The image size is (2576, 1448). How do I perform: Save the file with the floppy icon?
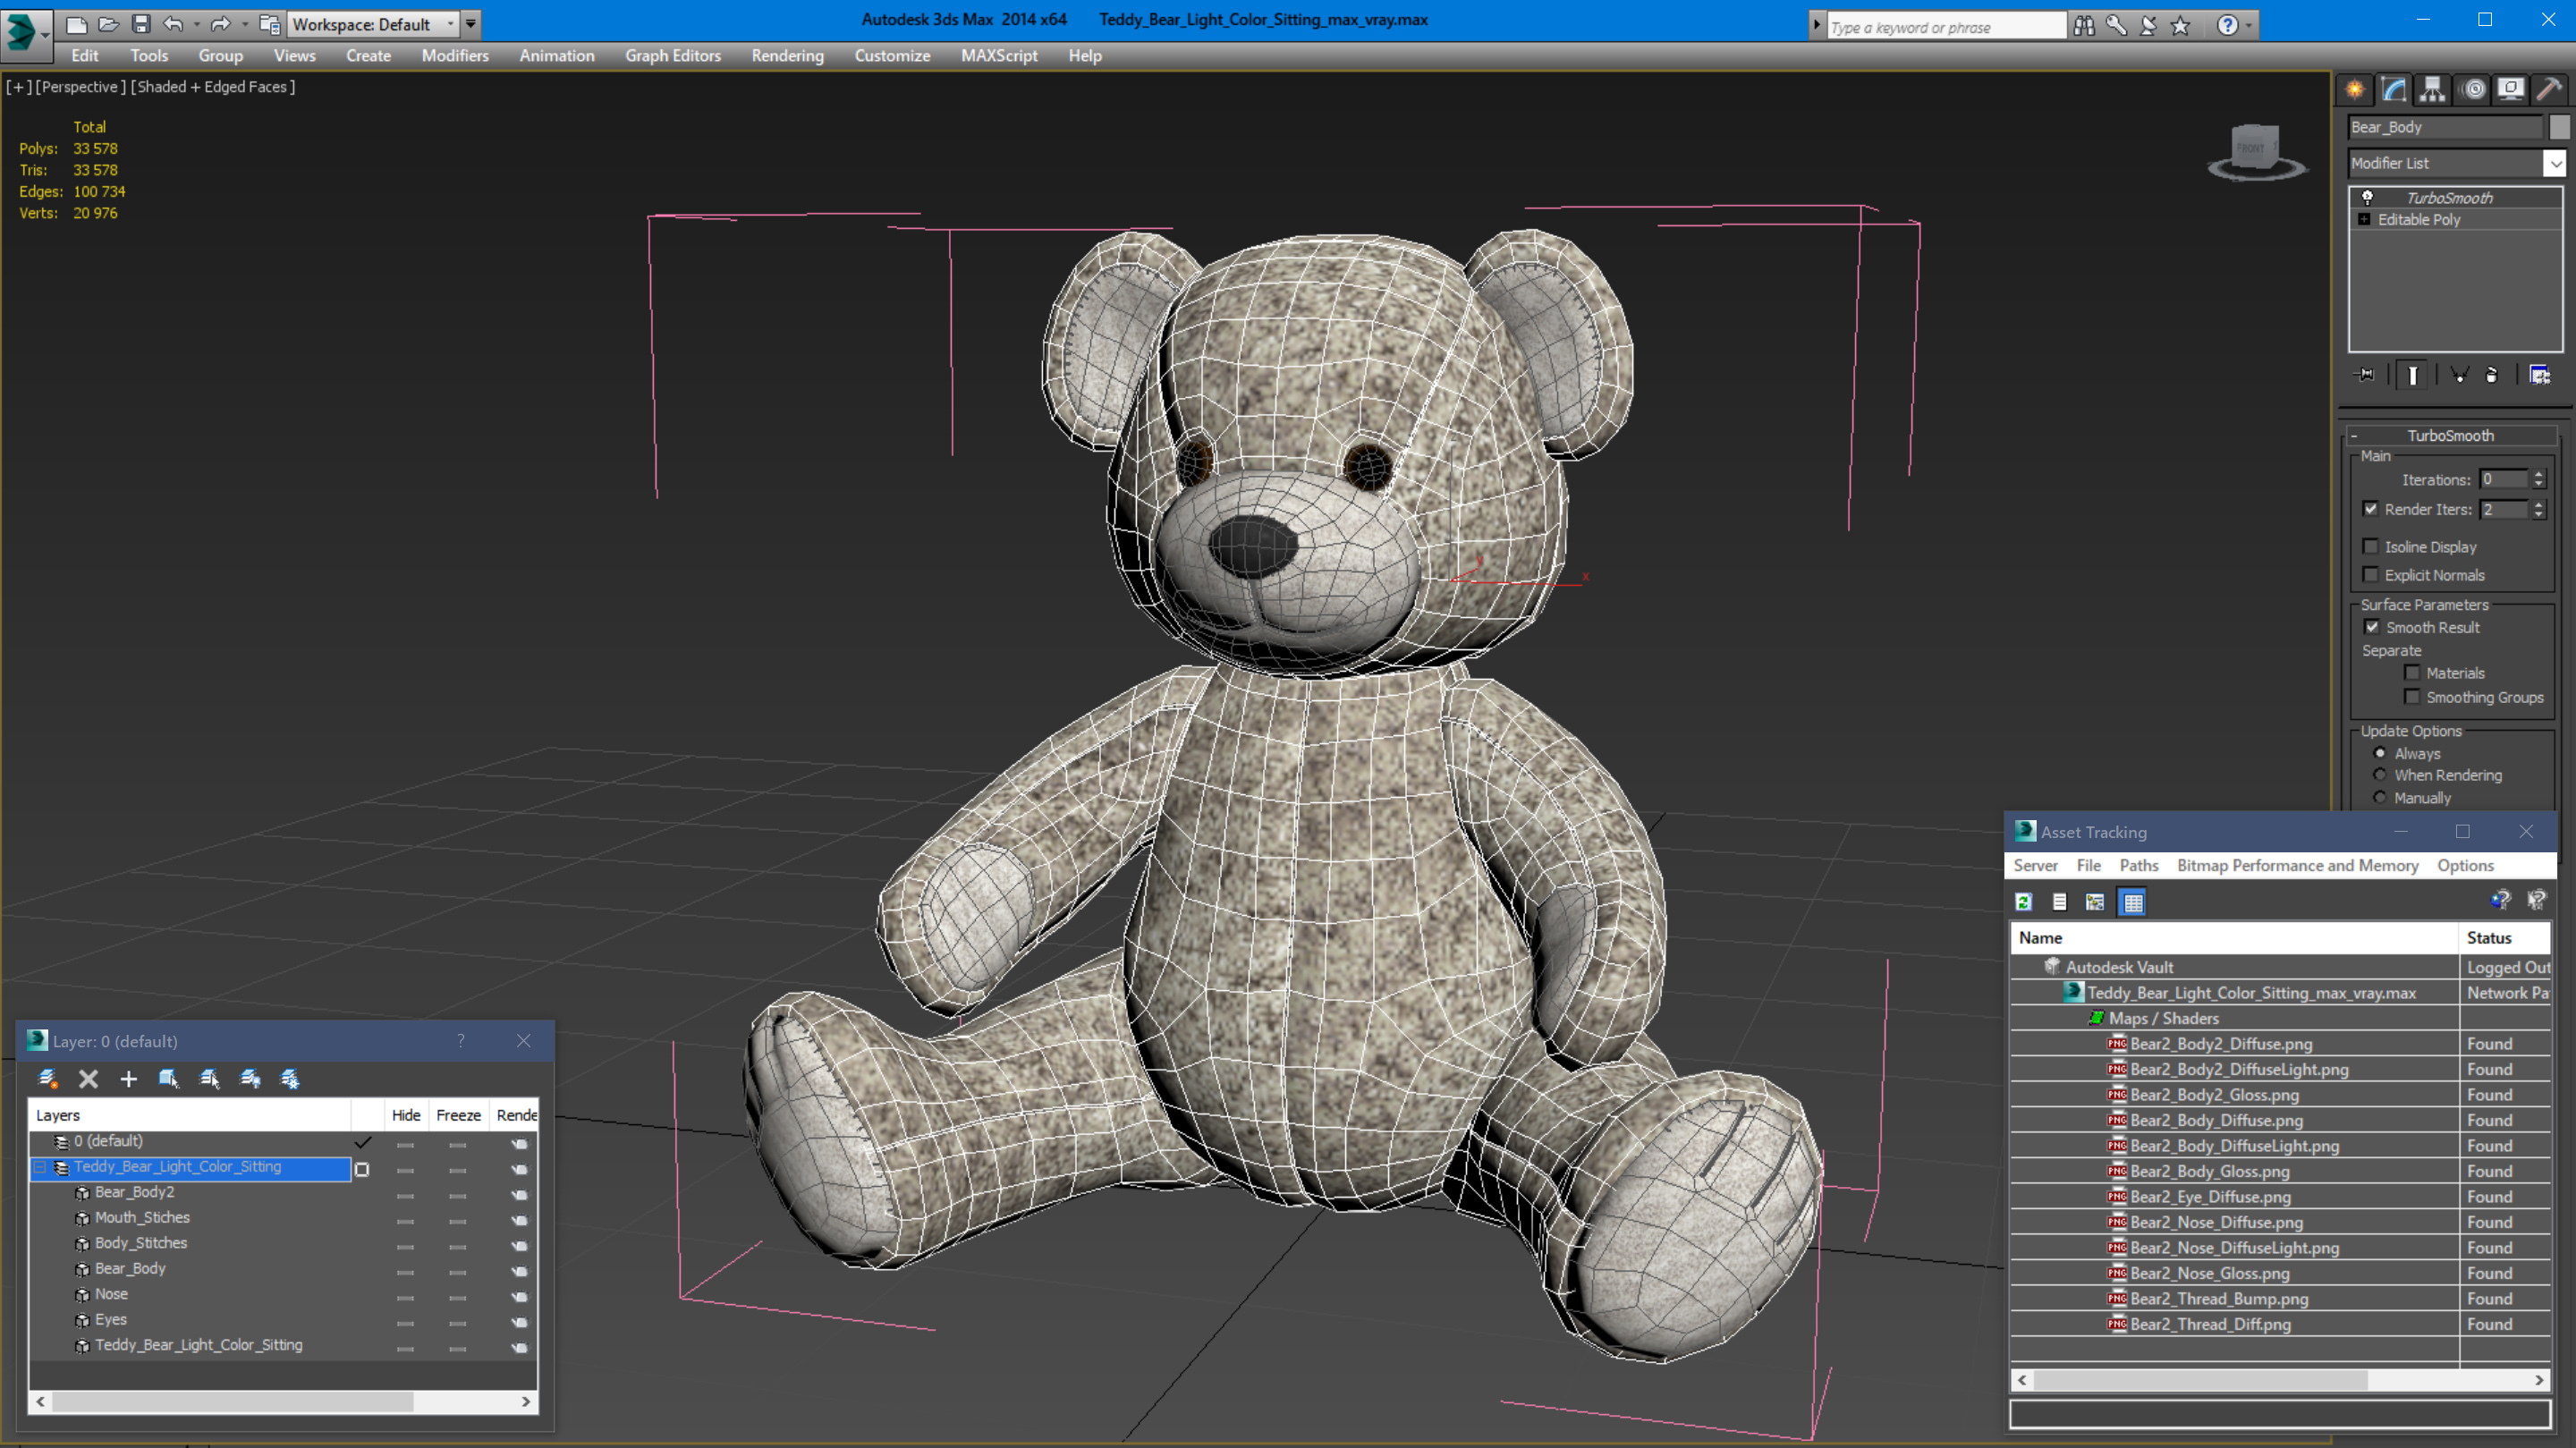click(141, 24)
